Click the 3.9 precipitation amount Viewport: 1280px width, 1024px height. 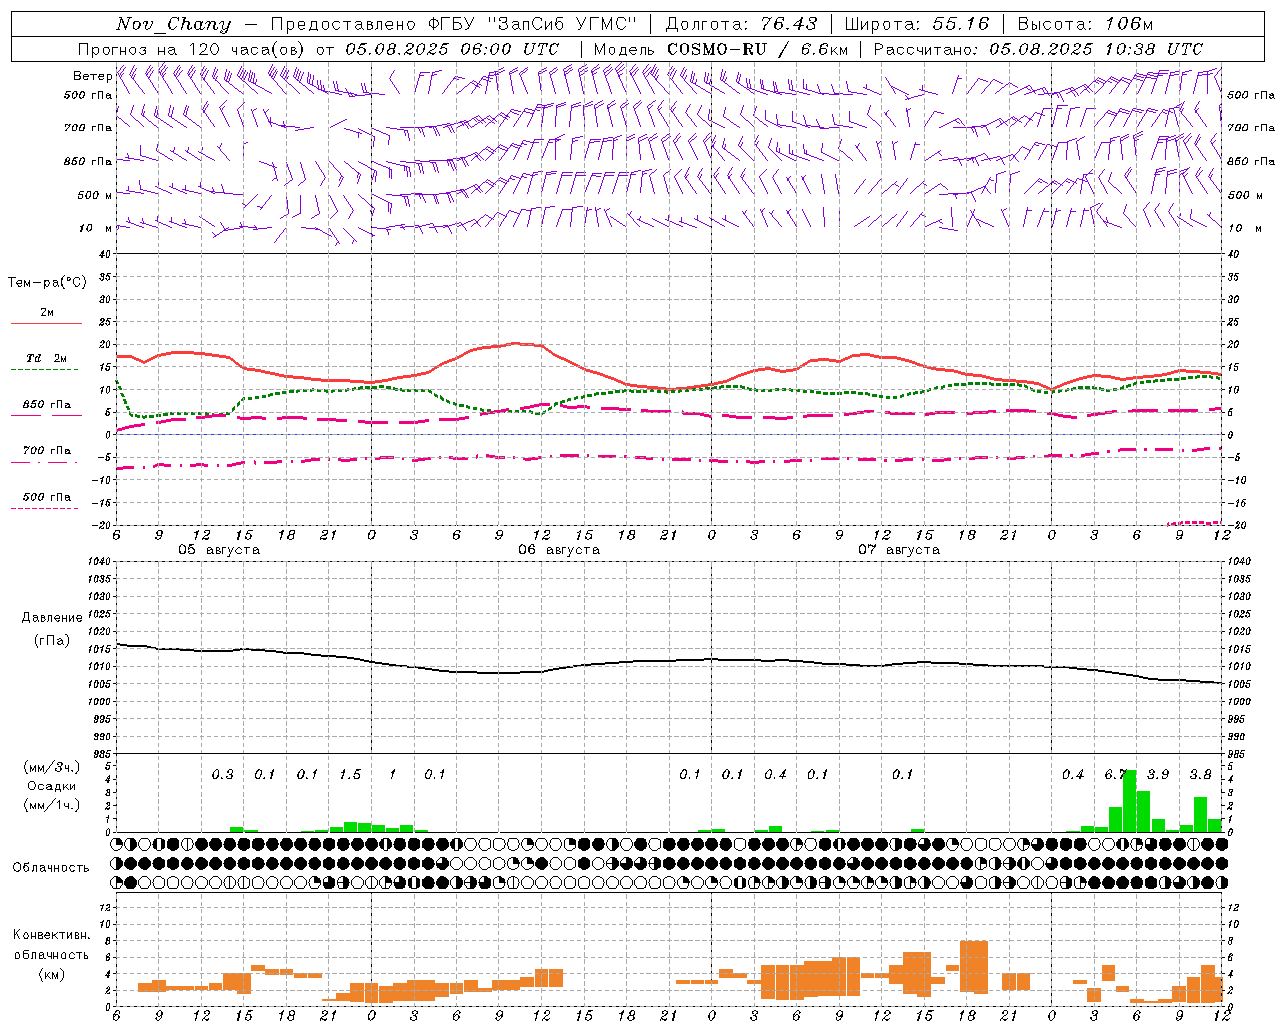[1158, 774]
